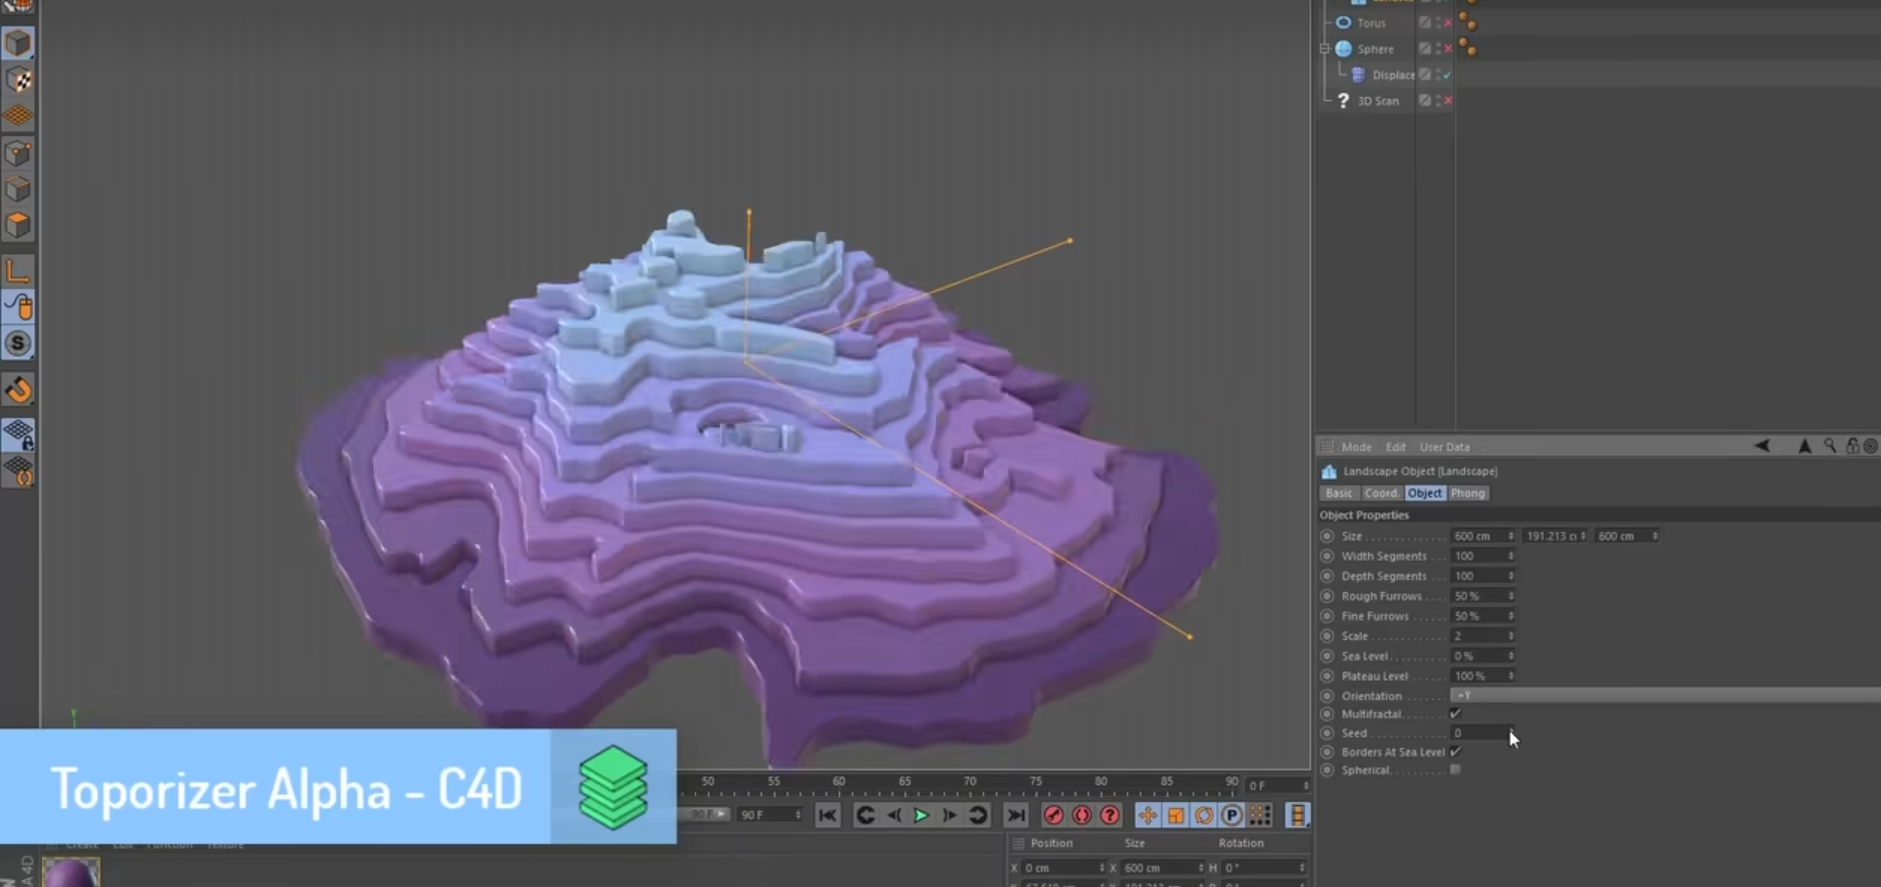
Task: Collapse the Sphere hierarchy
Action: click(1325, 48)
